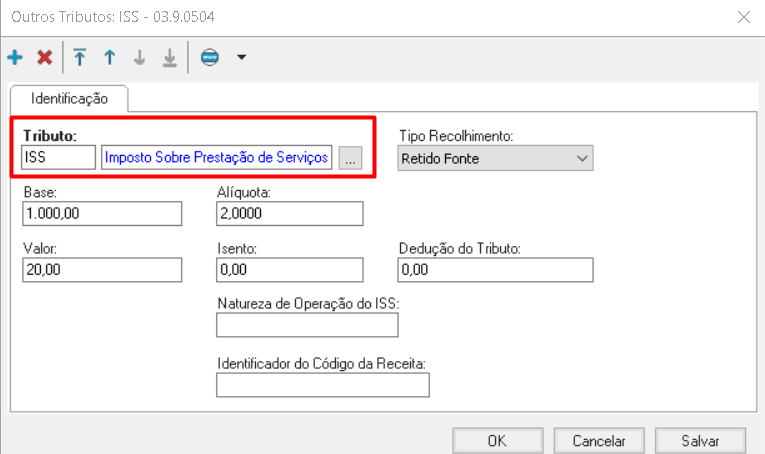765x454 pixels.
Task: Click the Cancelar button
Action: click(599, 441)
